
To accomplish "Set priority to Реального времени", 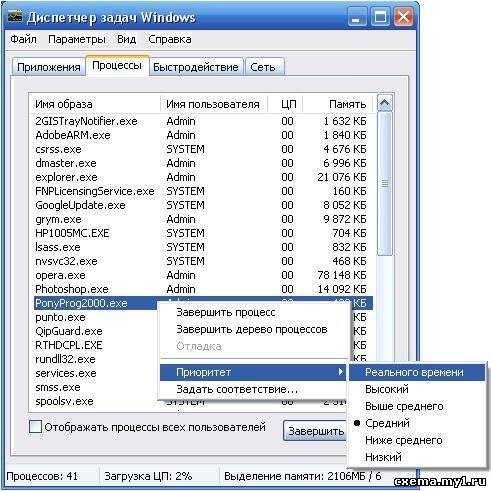I will (x=417, y=372).
